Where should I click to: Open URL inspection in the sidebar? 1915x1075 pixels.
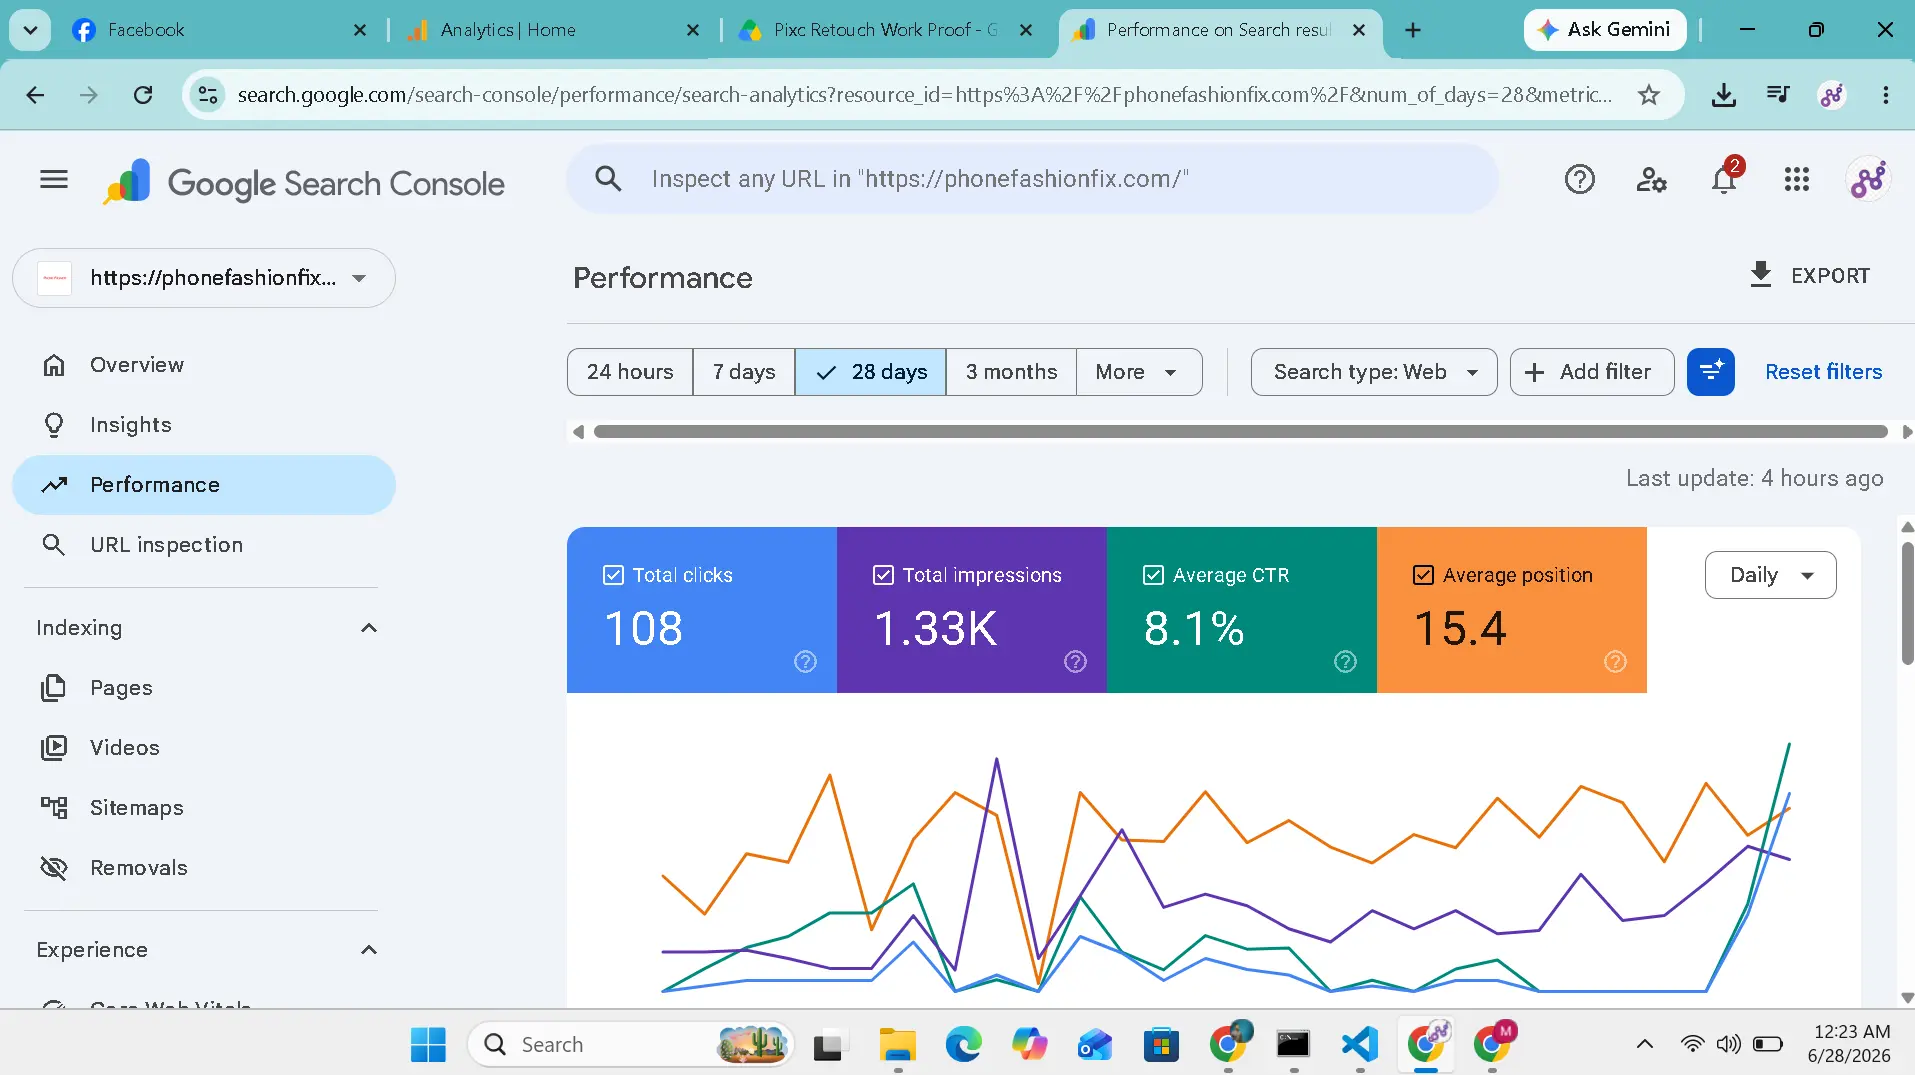pos(204,545)
